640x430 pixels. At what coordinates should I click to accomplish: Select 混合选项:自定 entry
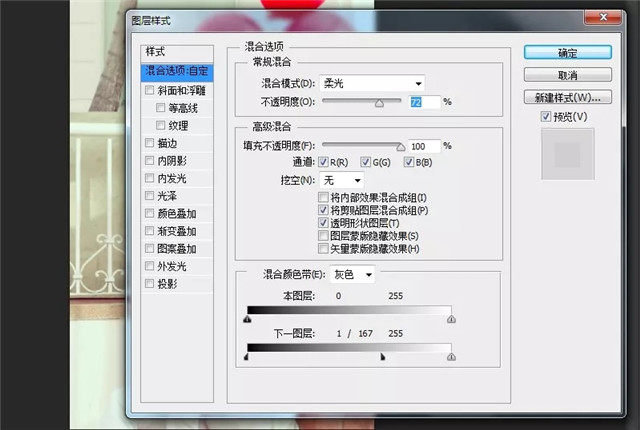[177, 71]
